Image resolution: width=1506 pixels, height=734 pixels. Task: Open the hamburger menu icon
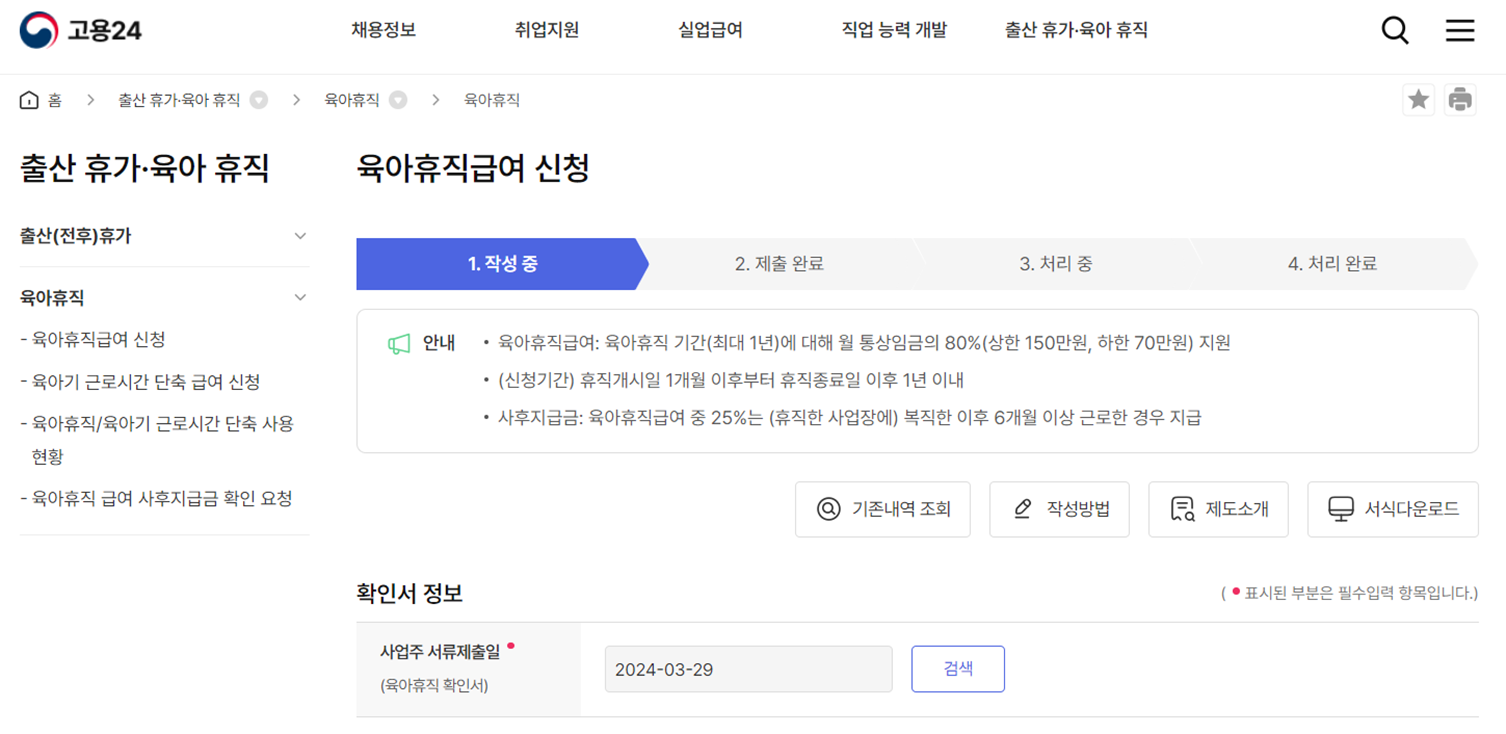[x=1460, y=30]
